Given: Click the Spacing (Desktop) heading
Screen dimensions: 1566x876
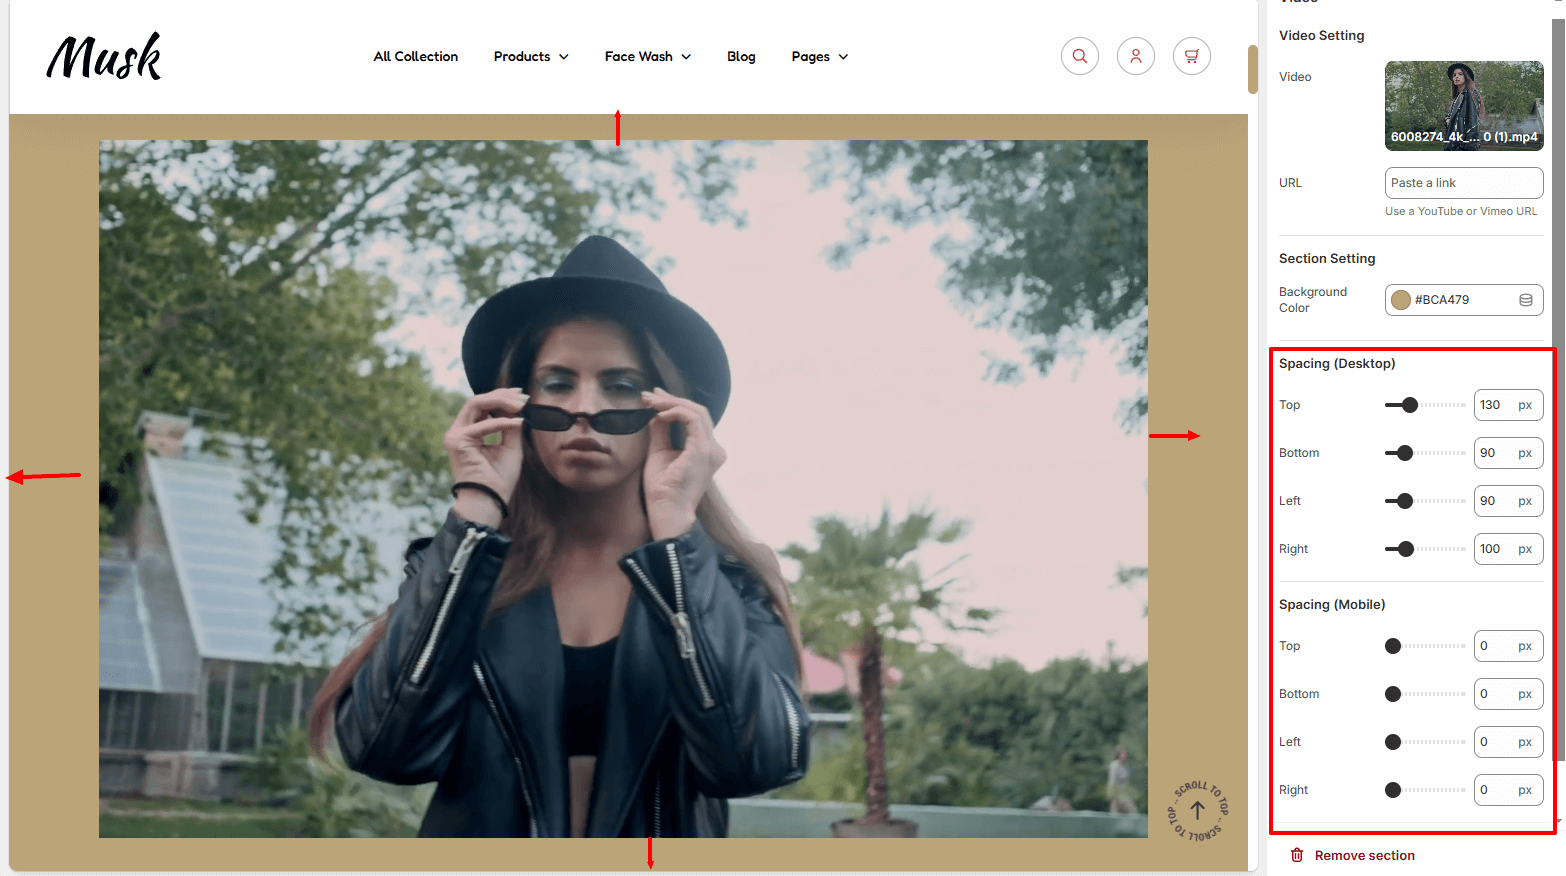Looking at the screenshot, I should [1337, 363].
